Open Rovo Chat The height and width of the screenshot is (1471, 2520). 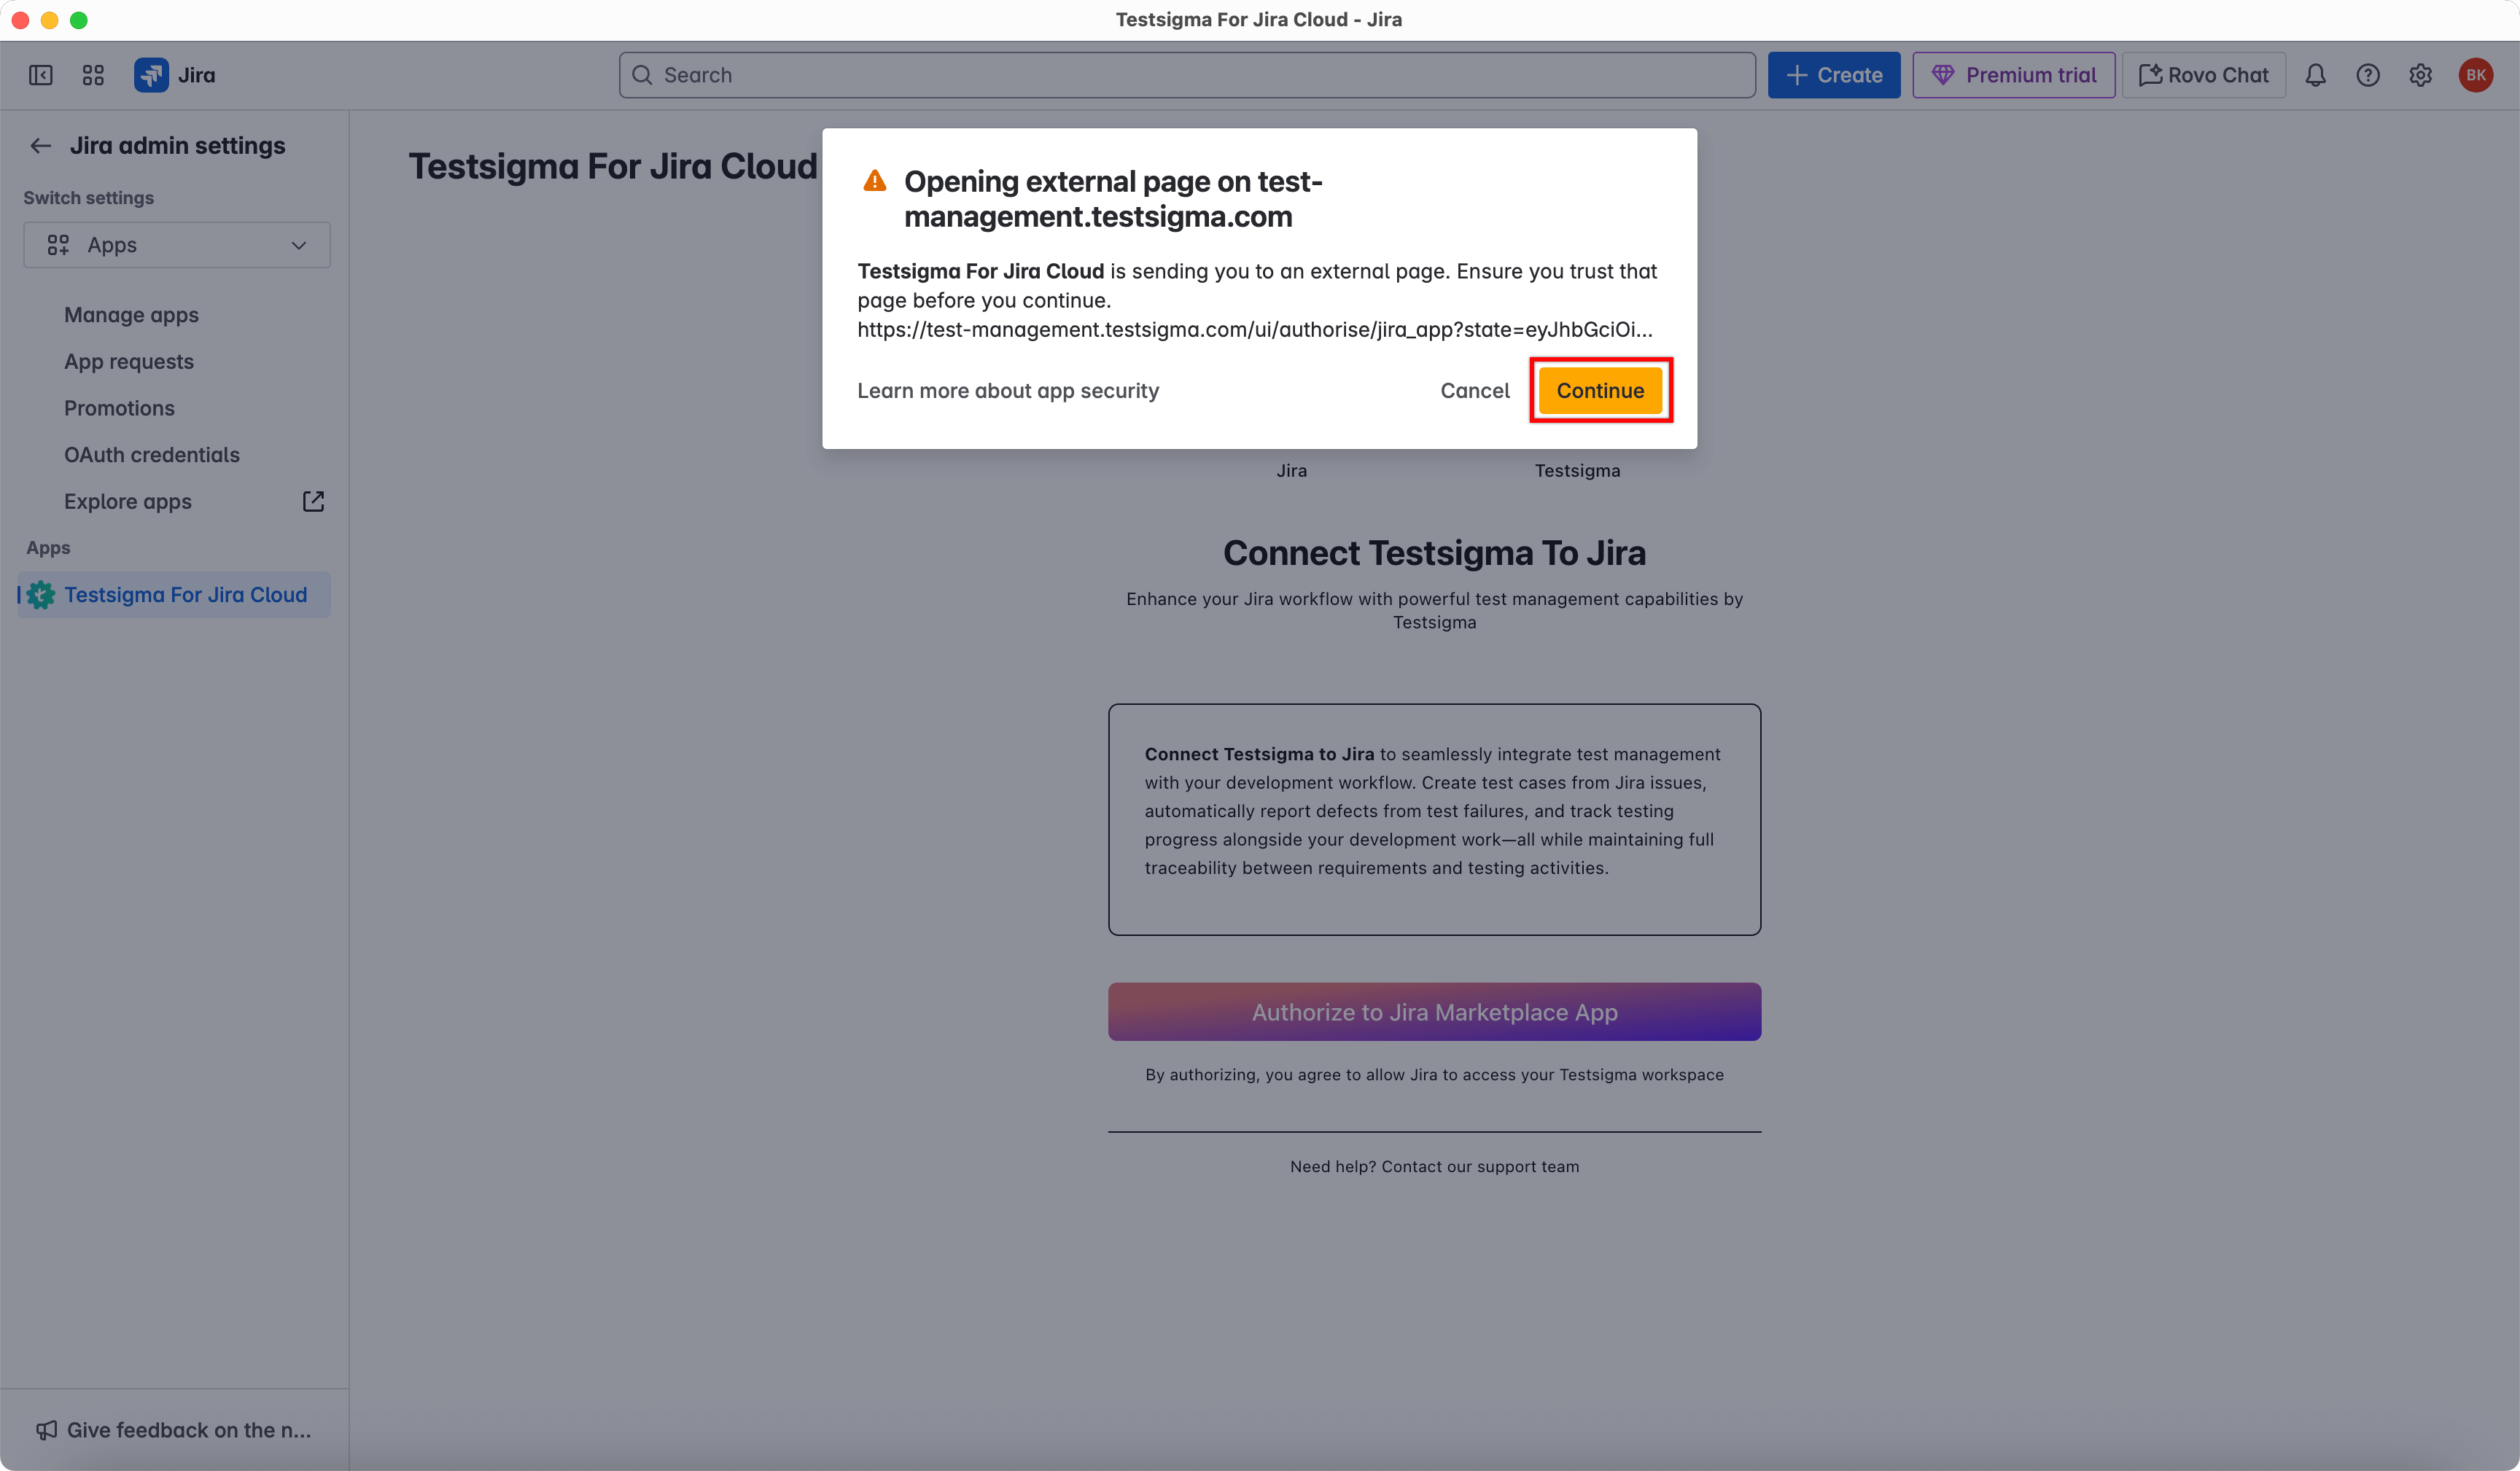[x=2203, y=75]
